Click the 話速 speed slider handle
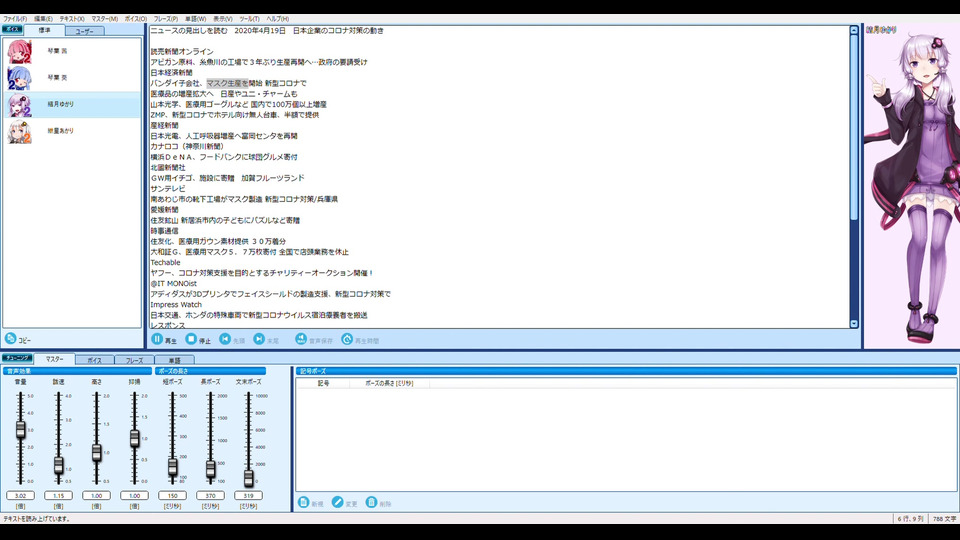This screenshot has width=960, height=540. 59,465
